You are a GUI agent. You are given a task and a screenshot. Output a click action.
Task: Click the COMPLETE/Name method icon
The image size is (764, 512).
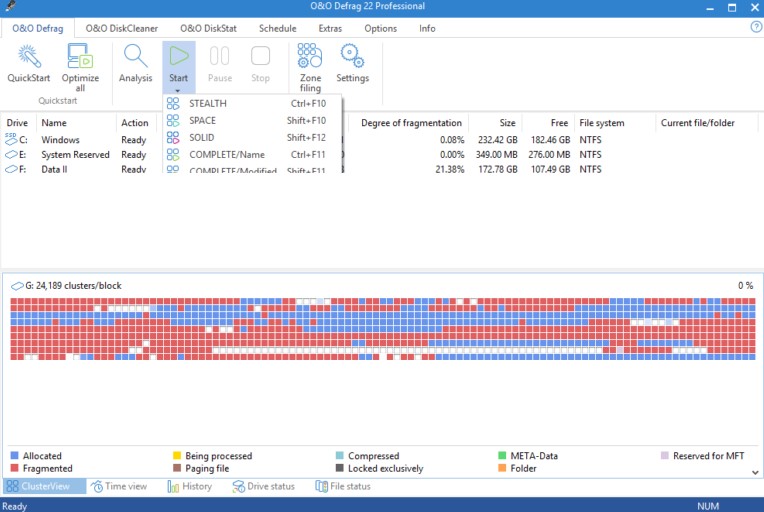[173, 154]
